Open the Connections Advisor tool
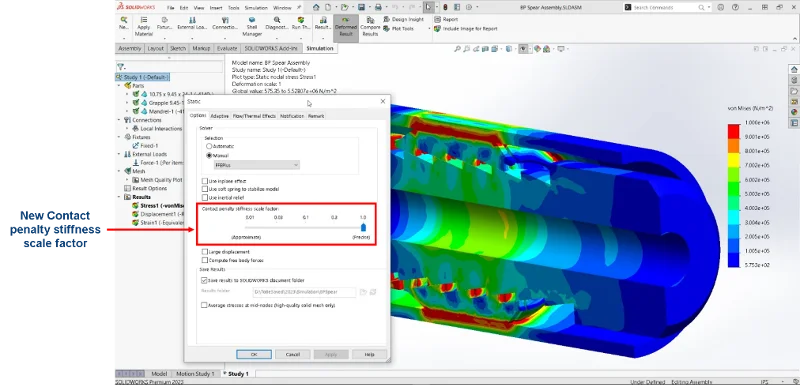Screen dimensions: 800x385 coord(225,23)
